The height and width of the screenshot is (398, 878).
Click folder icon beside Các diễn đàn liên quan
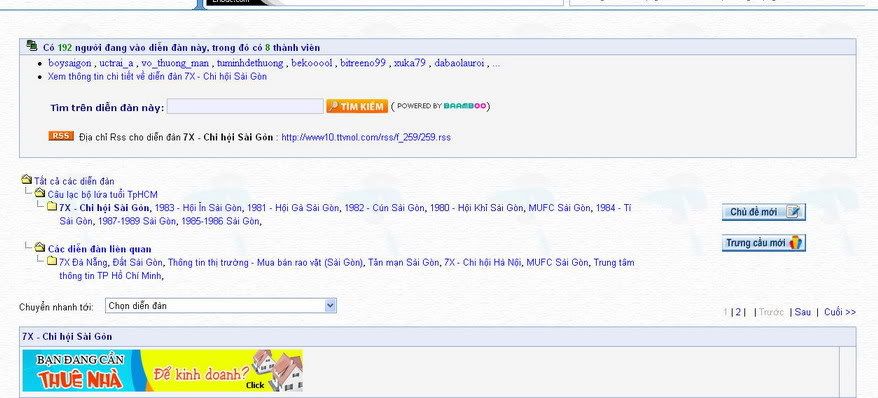40,247
